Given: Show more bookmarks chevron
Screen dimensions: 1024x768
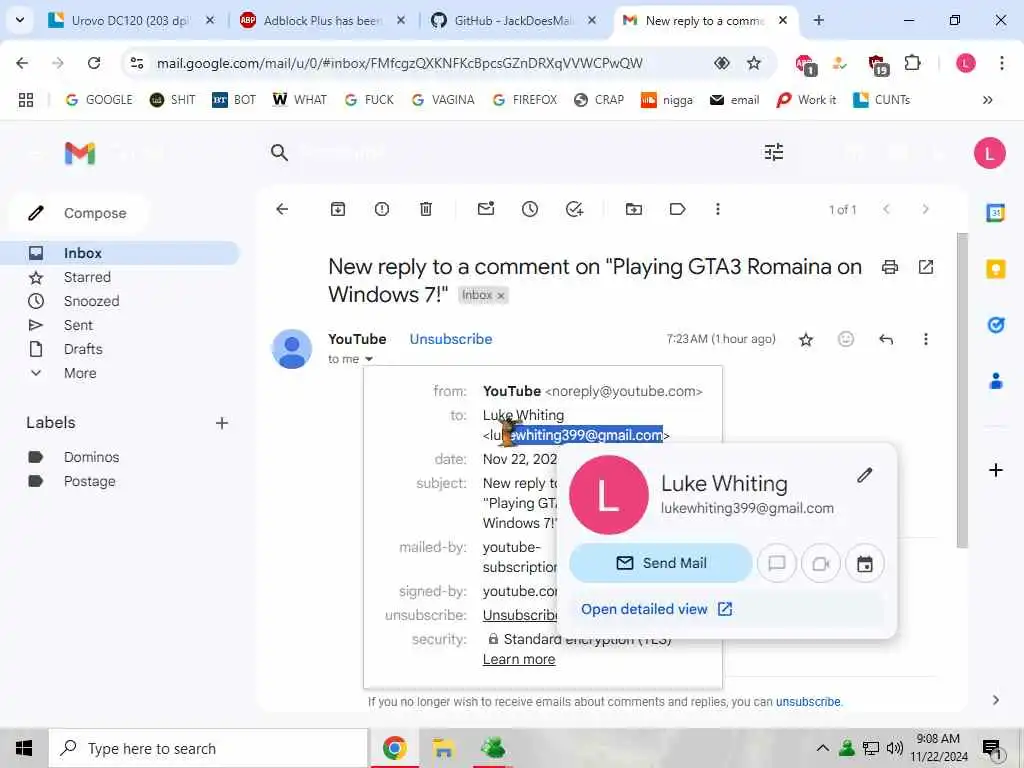Looking at the screenshot, I should point(987,100).
